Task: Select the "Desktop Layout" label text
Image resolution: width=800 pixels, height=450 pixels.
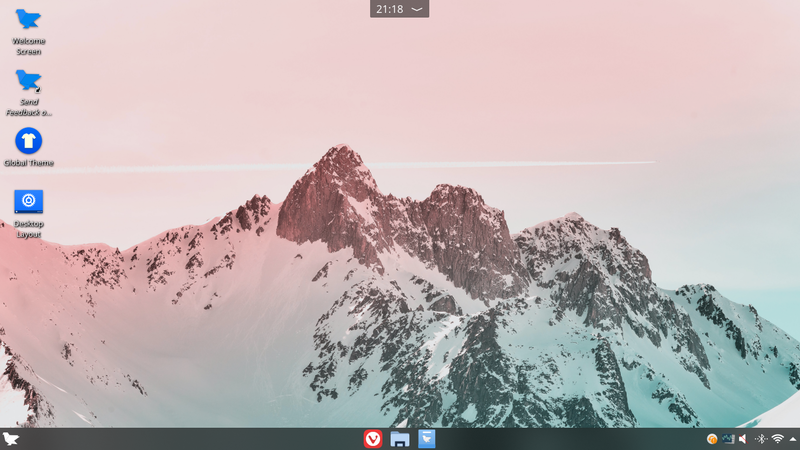Action: [x=28, y=229]
